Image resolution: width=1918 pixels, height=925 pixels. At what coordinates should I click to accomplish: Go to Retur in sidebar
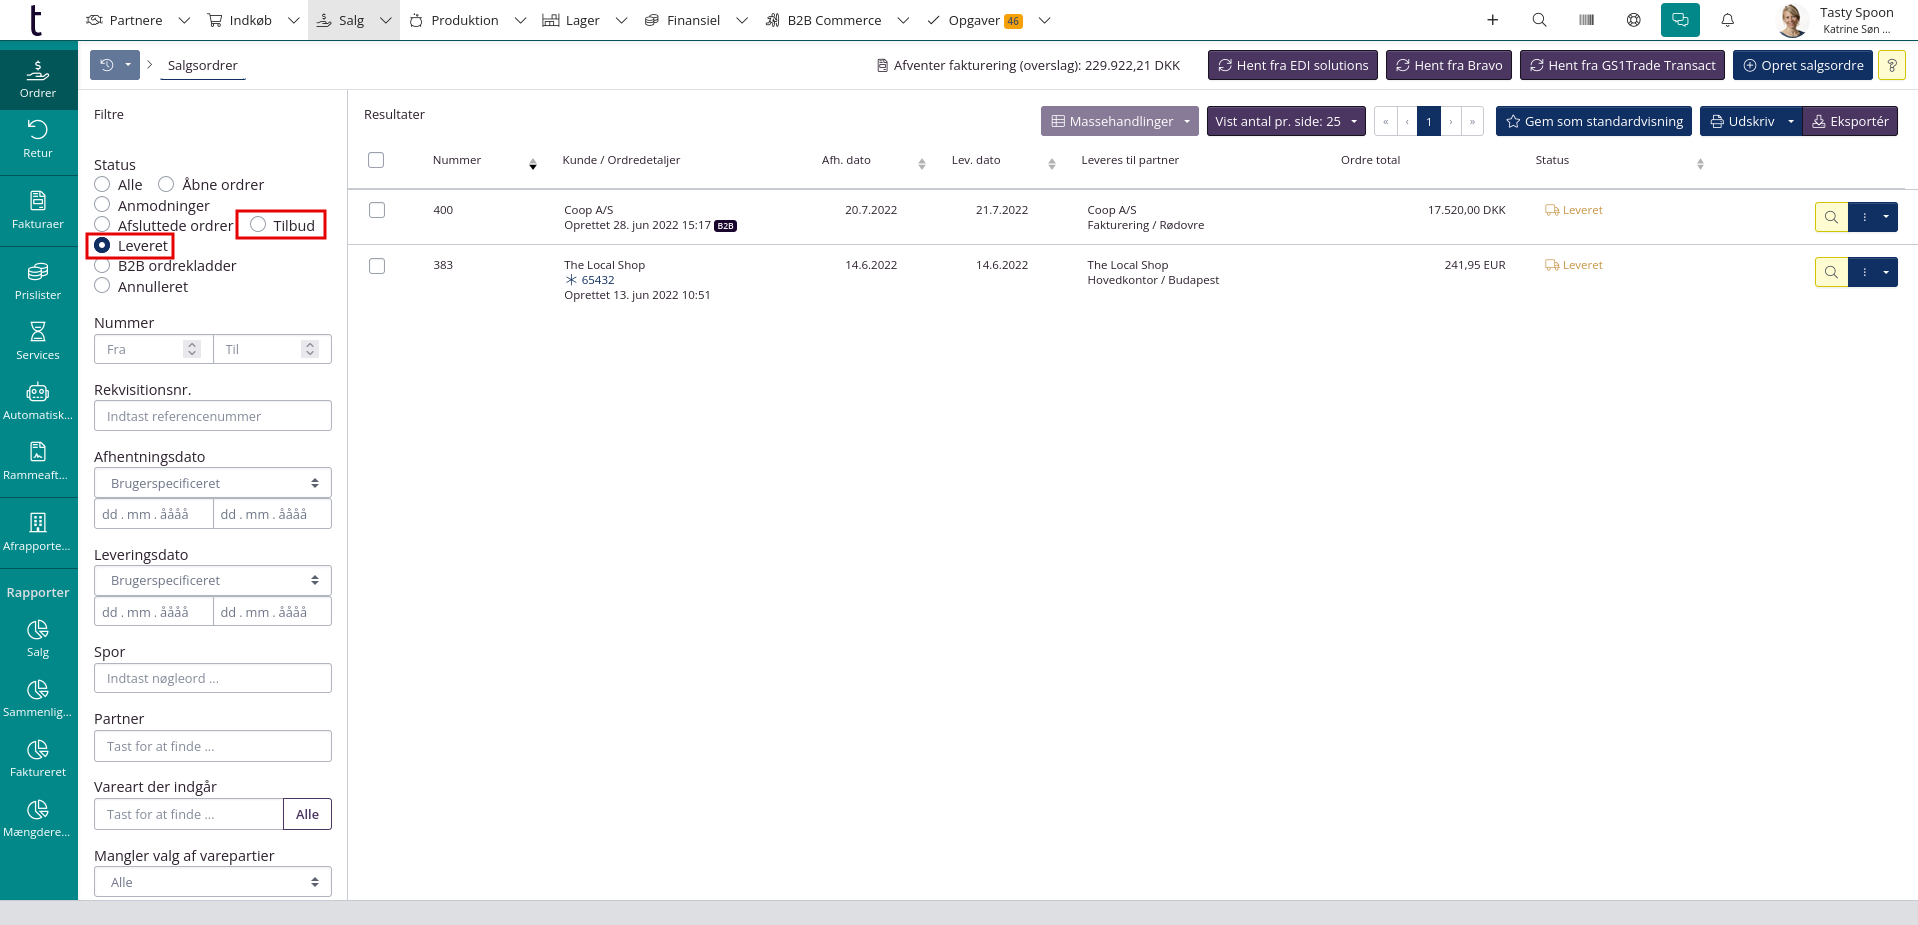pos(38,138)
